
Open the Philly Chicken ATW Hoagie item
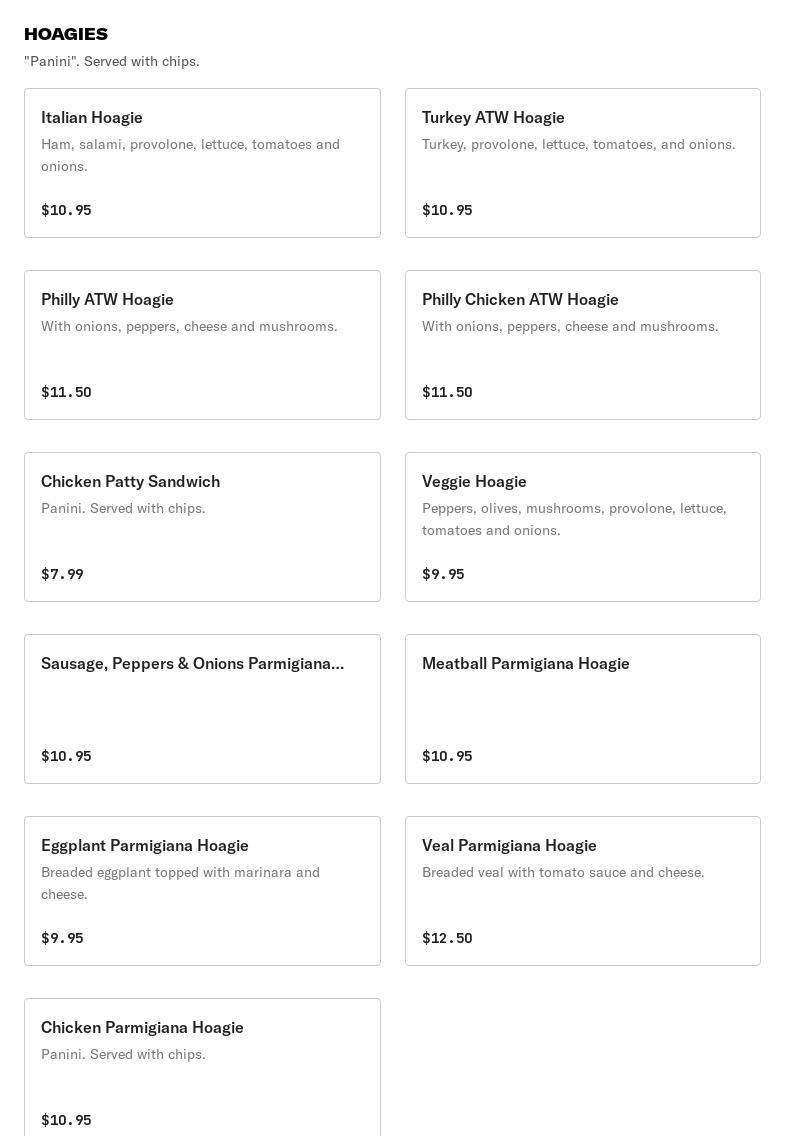[x=582, y=345]
